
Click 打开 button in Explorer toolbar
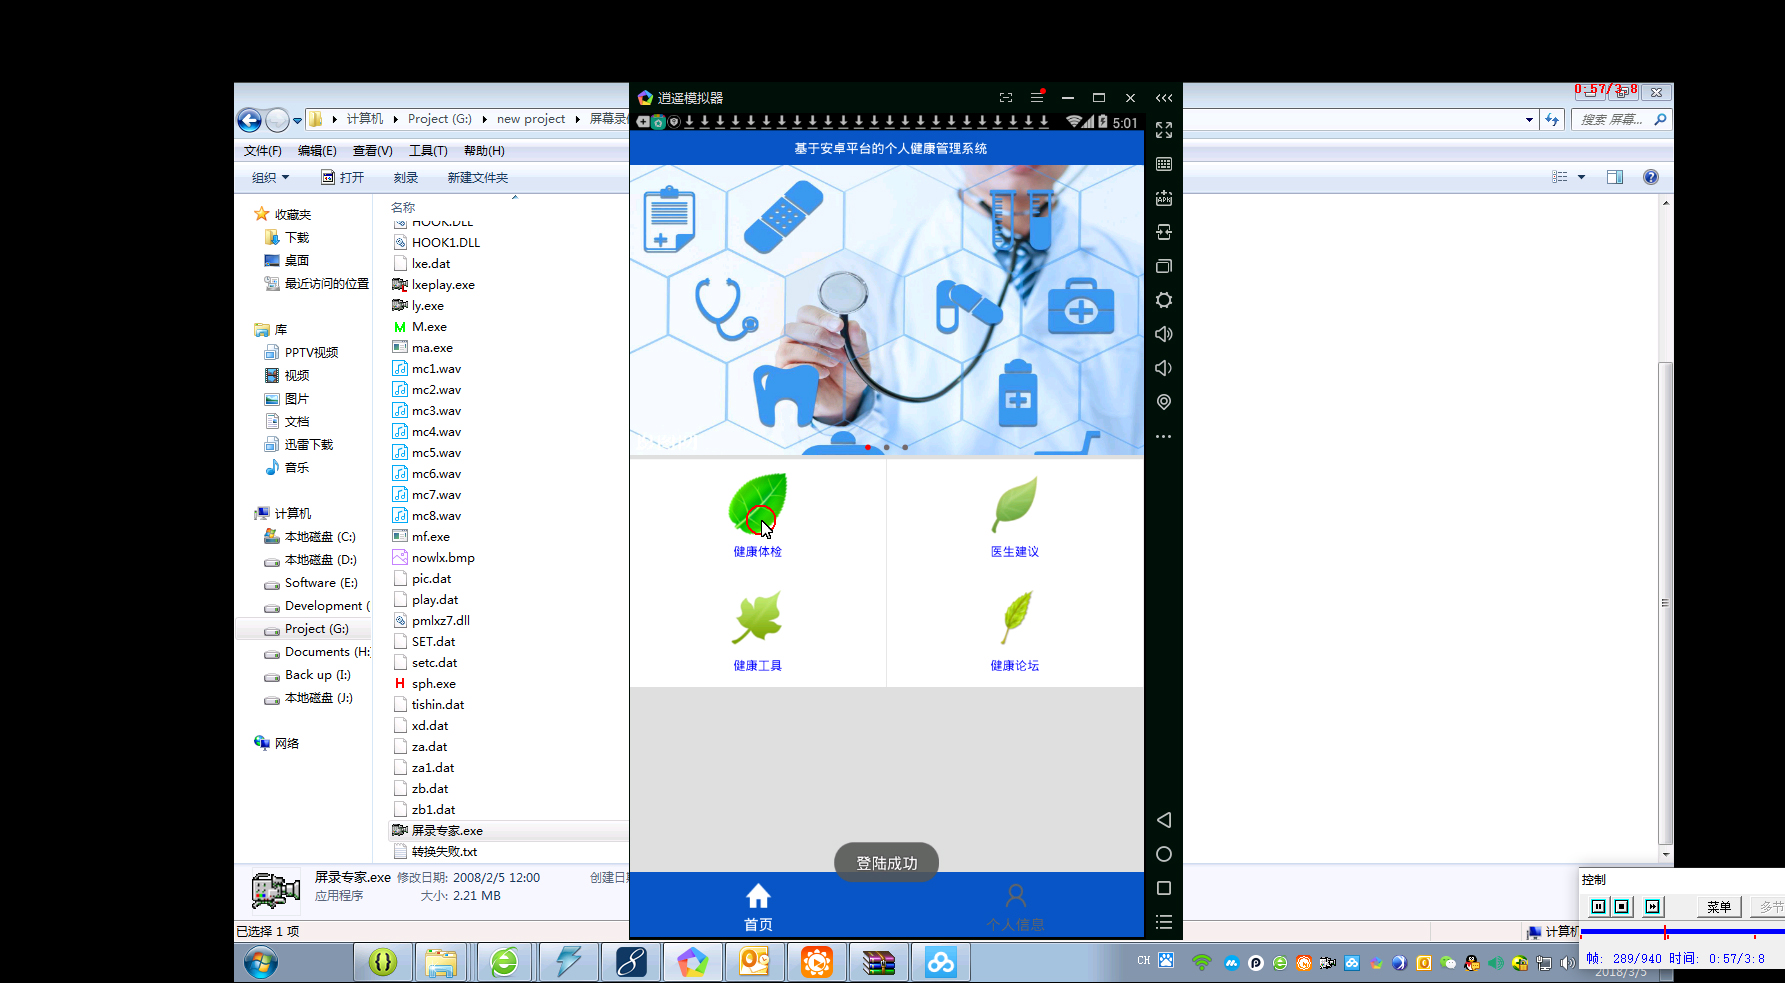tap(342, 177)
